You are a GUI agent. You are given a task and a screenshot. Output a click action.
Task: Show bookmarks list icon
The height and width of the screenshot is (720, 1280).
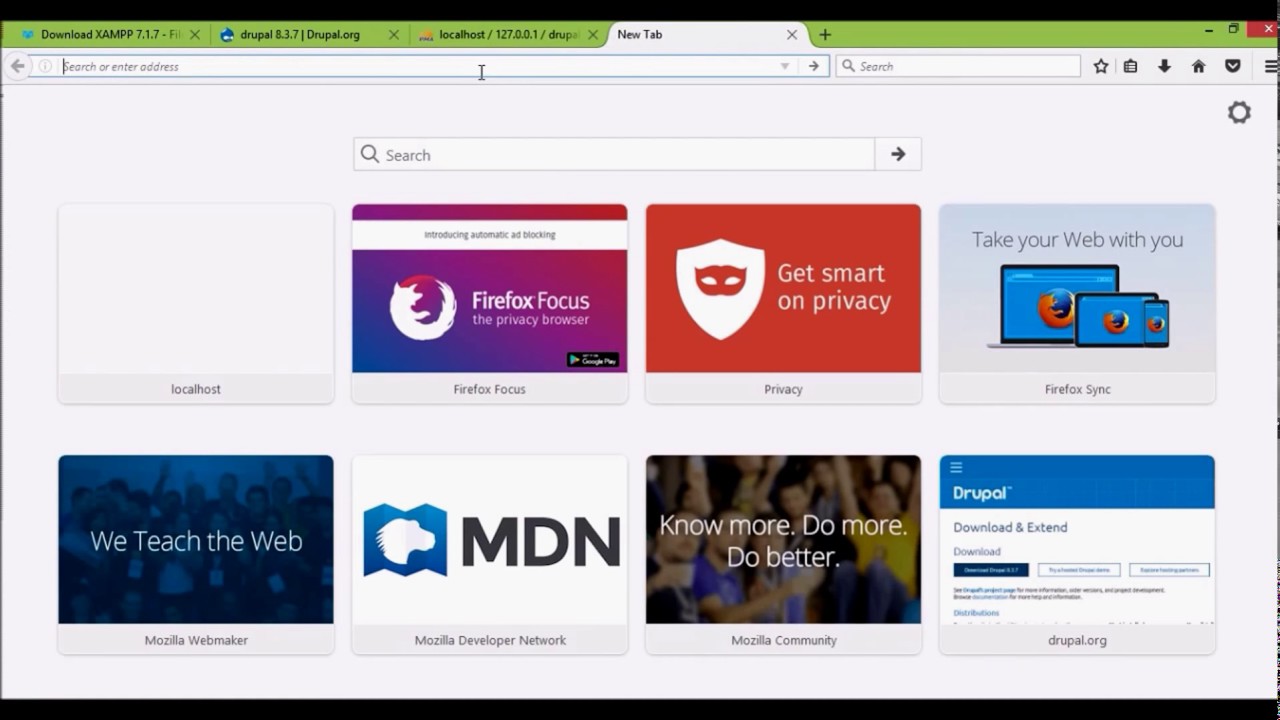1131,66
